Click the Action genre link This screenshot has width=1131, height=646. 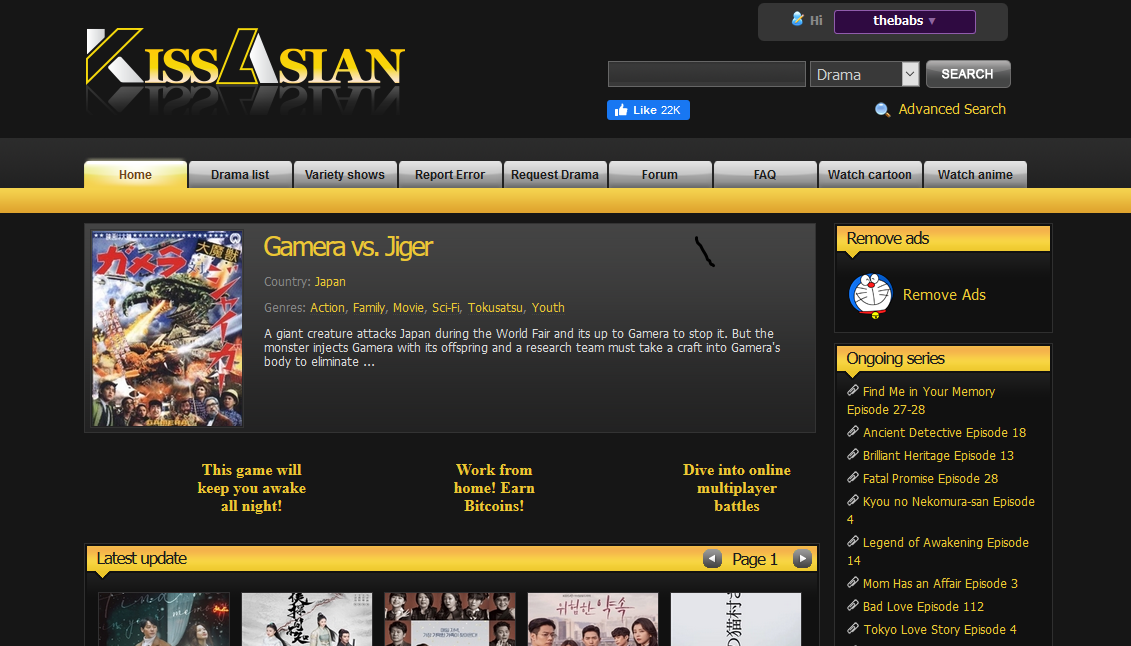(x=327, y=308)
